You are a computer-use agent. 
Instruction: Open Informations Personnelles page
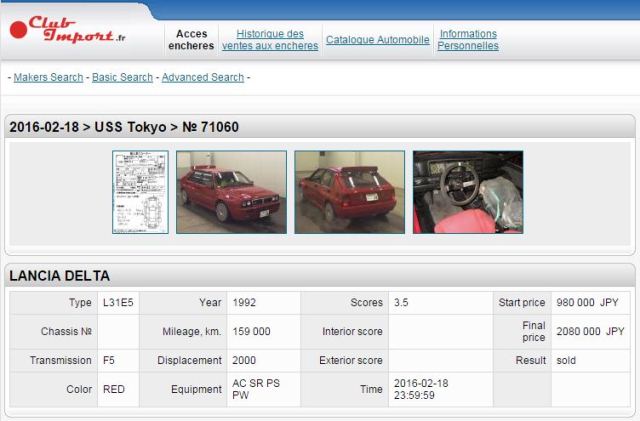point(467,40)
